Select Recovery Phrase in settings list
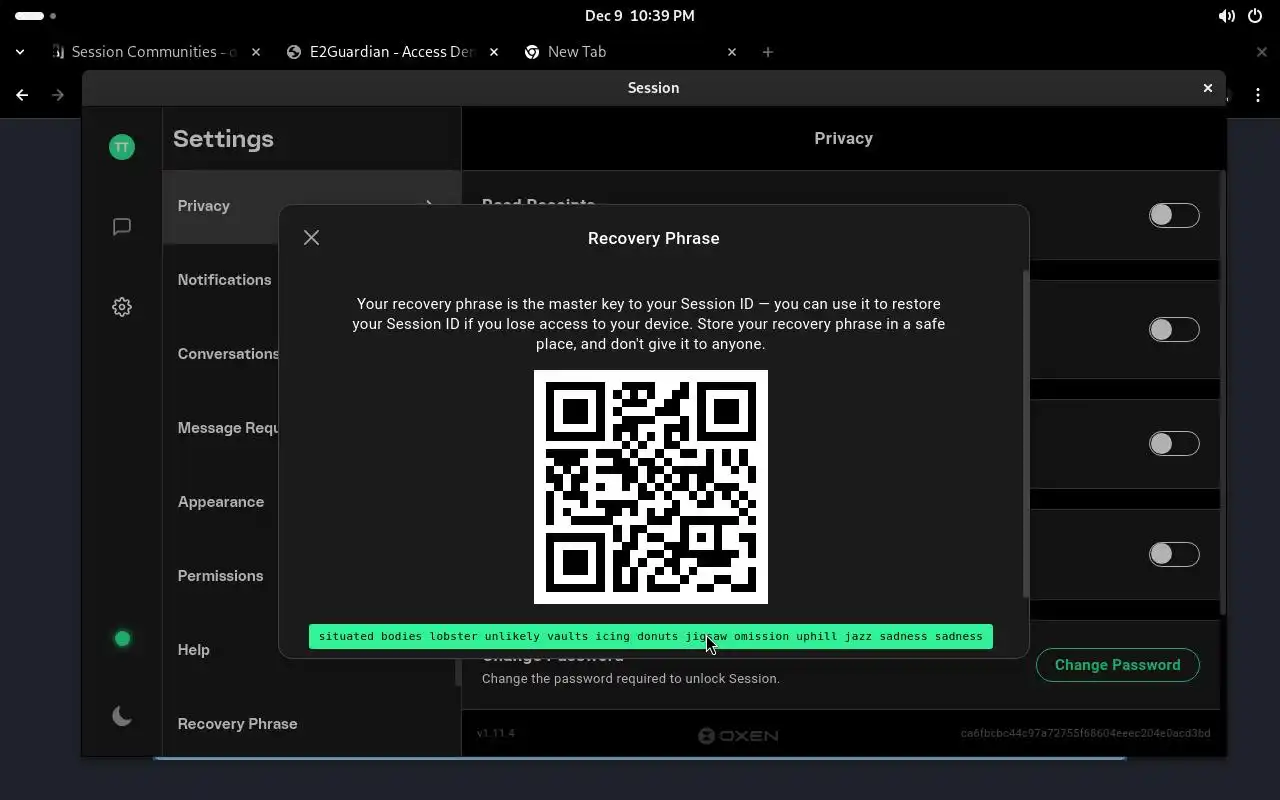Image resolution: width=1280 pixels, height=800 pixels. coord(311,724)
